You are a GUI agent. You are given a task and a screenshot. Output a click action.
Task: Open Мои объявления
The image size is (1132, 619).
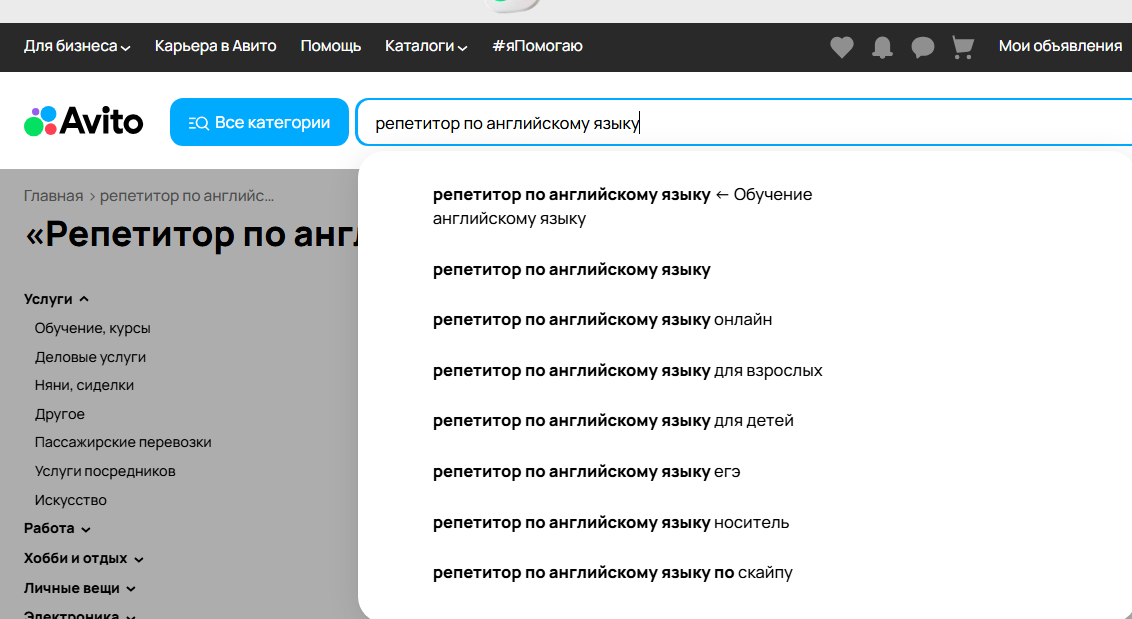(1059, 47)
